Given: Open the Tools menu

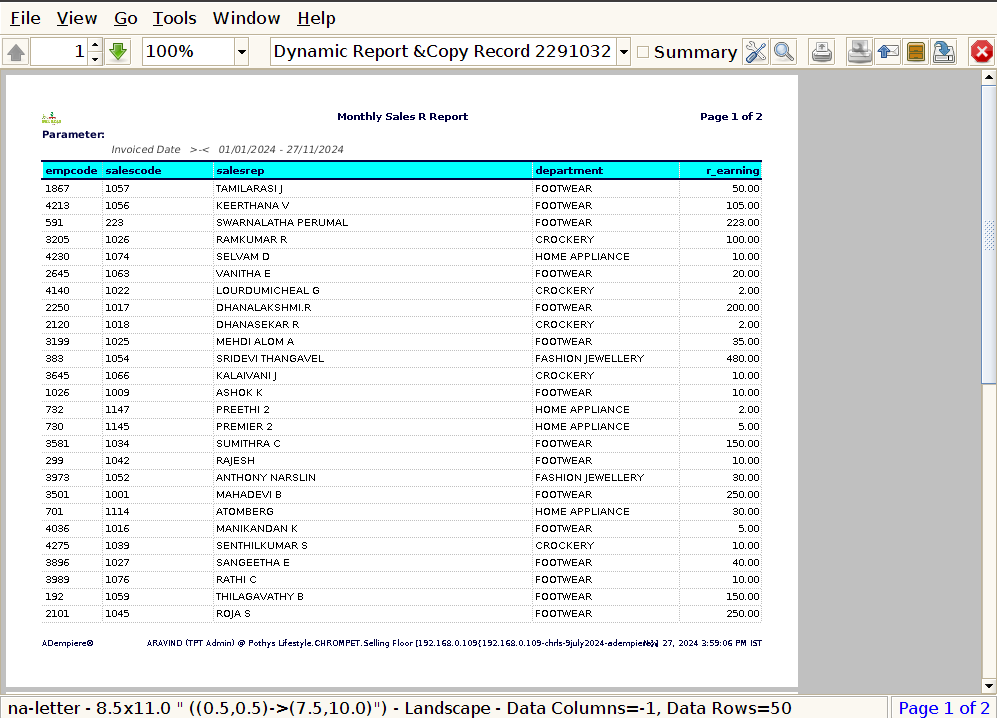Looking at the screenshot, I should [174, 18].
